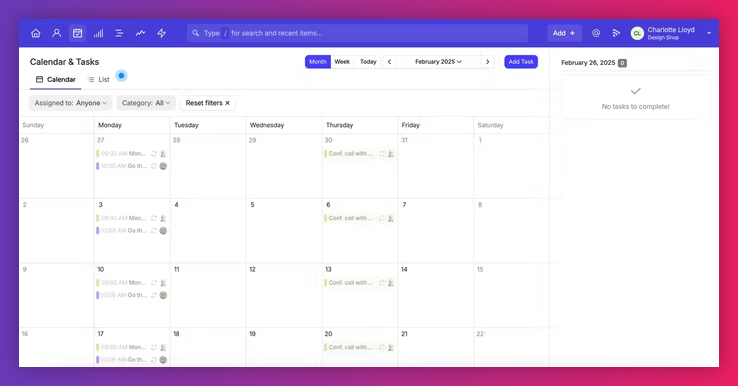Click gray assignee avatar on Monday 3 Go th... event
Image resolution: width=738 pixels, height=386 pixels.
(163, 231)
